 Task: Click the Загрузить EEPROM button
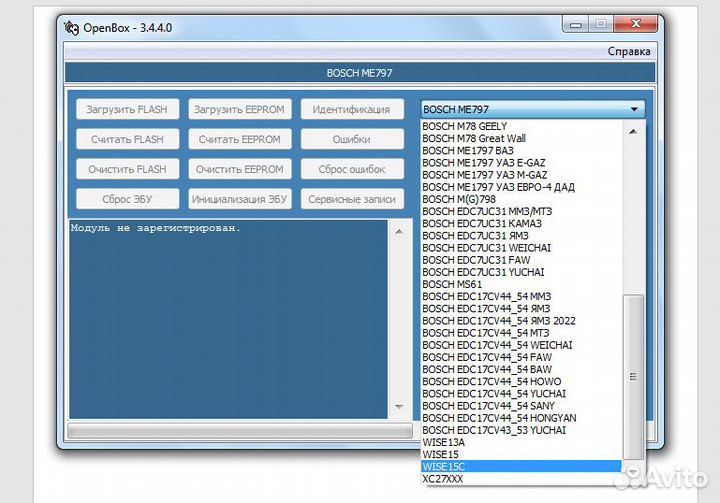point(240,109)
